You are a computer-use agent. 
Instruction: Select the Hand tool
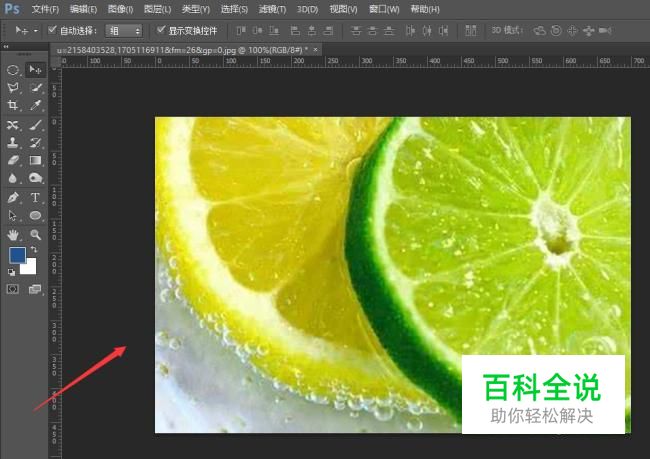[x=12, y=235]
